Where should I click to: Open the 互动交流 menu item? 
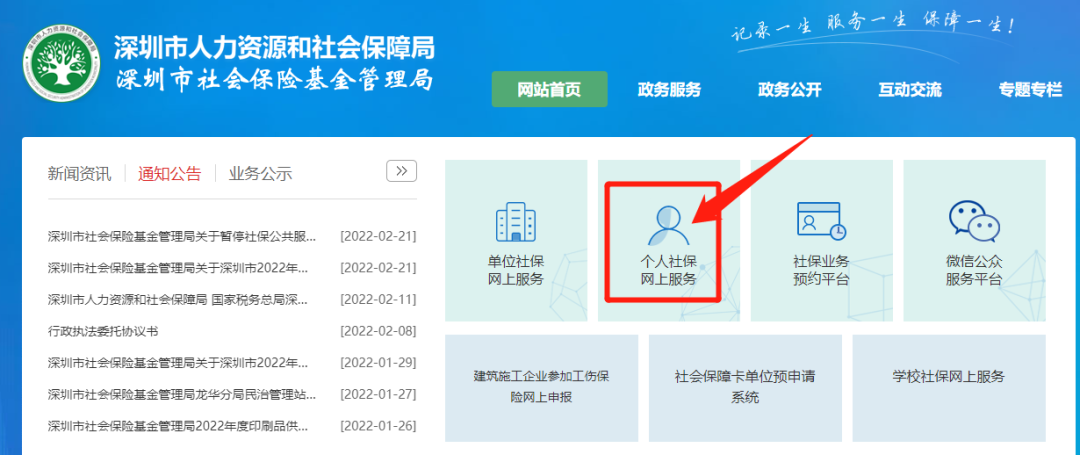(x=910, y=89)
